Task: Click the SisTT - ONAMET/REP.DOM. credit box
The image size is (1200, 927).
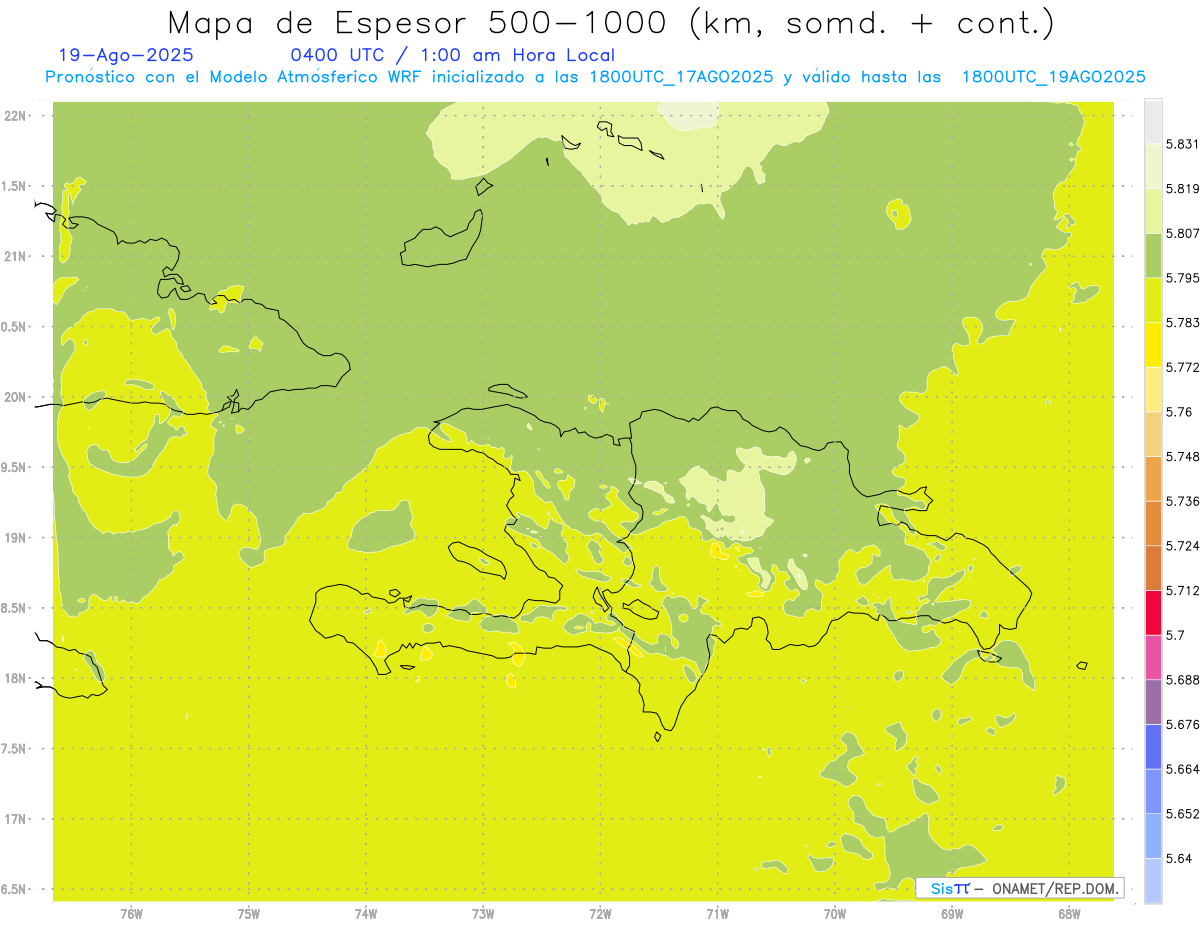Action: tap(1020, 888)
